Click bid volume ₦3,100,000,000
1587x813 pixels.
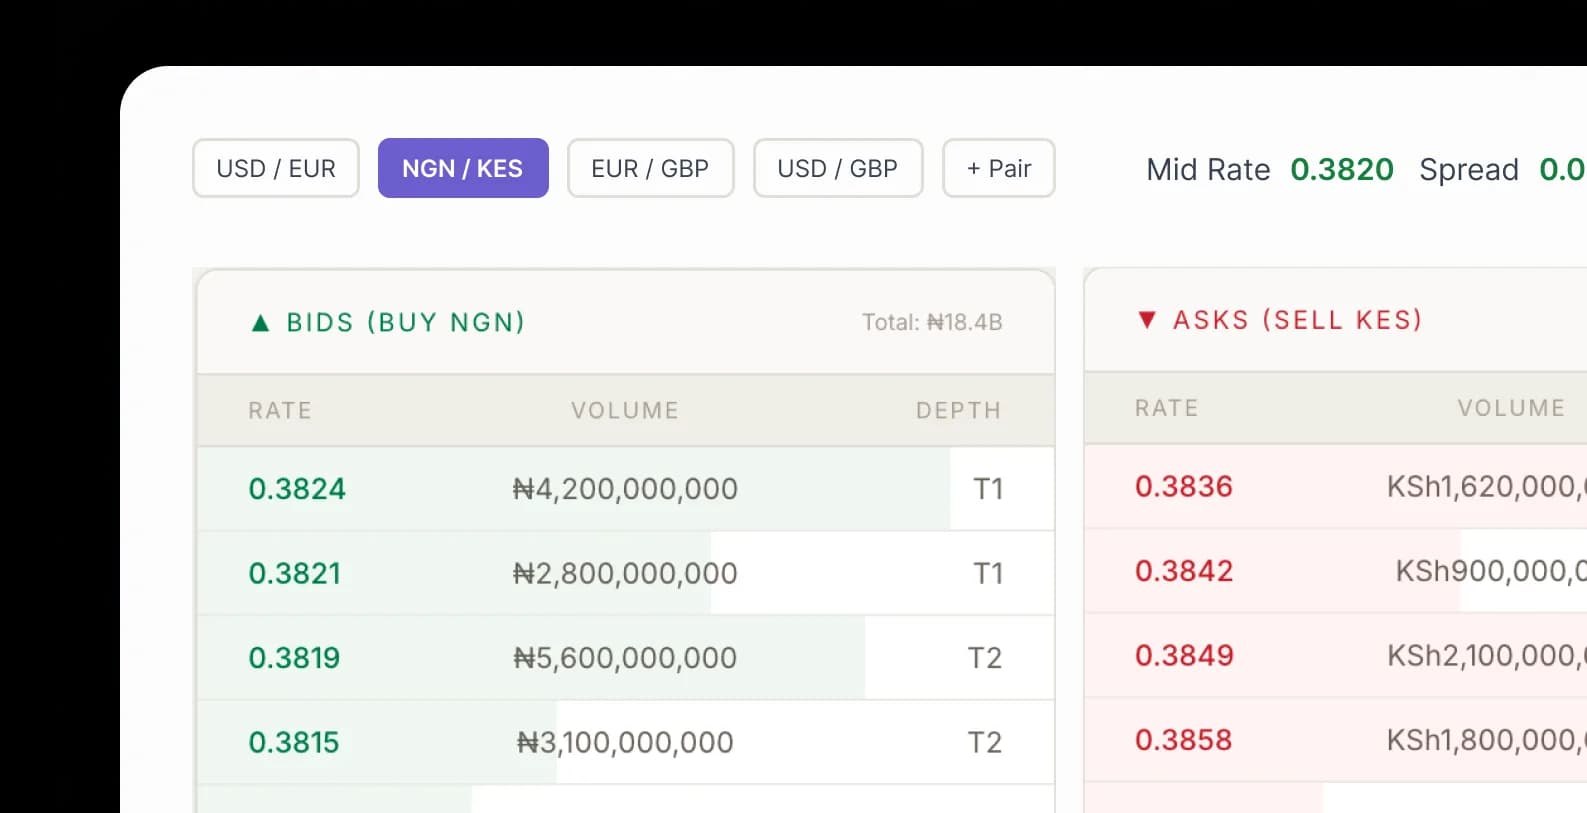click(625, 742)
